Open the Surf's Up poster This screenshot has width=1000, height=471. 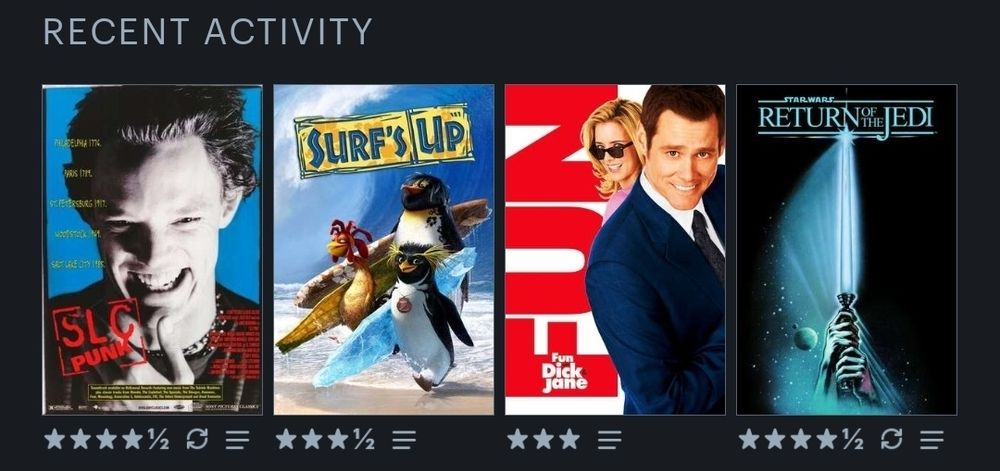tap(384, 250)
